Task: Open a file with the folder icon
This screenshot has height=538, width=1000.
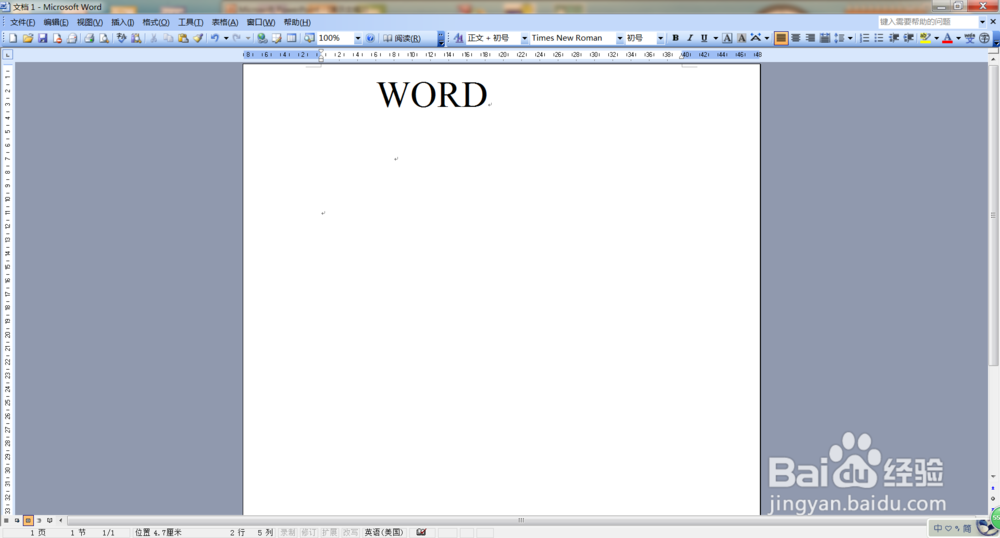Action: [27, 38]
